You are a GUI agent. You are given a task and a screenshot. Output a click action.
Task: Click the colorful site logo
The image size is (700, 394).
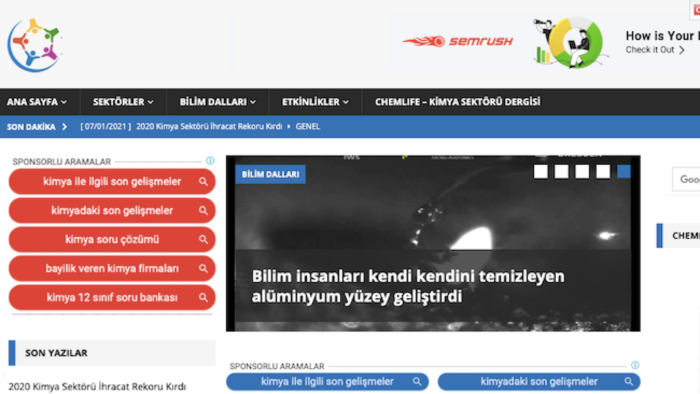click(x=34, y=45)
